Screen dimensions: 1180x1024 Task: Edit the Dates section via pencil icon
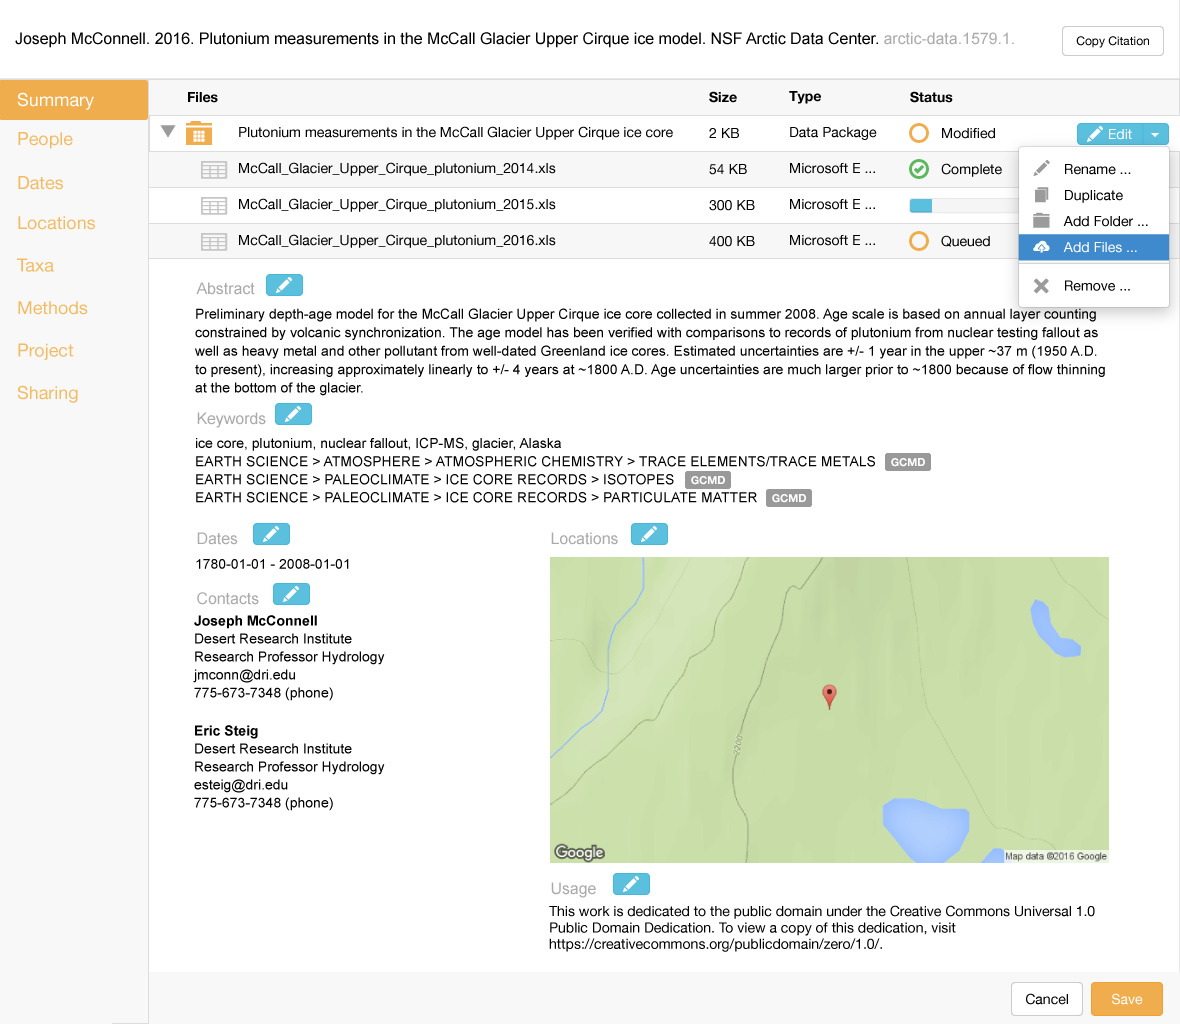tap(271, 534)
